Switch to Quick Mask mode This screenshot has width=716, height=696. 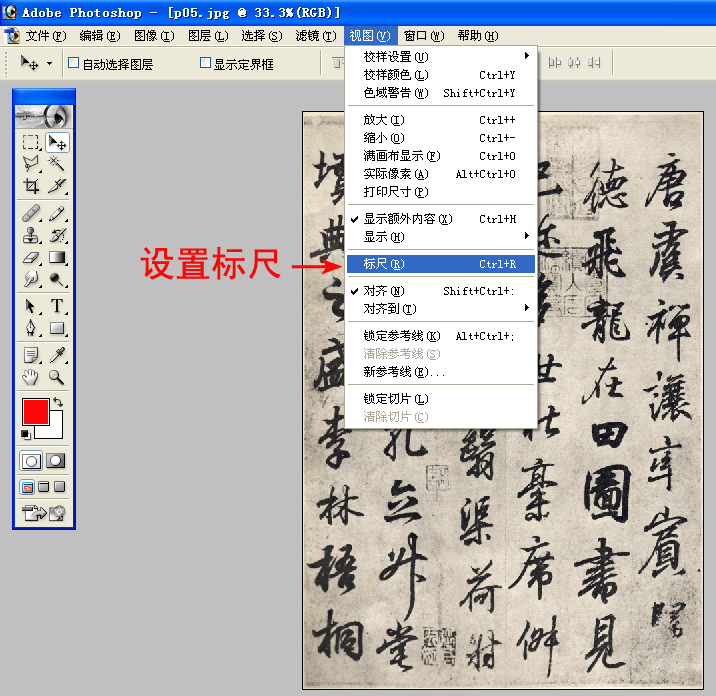click(x=56, y=461)
